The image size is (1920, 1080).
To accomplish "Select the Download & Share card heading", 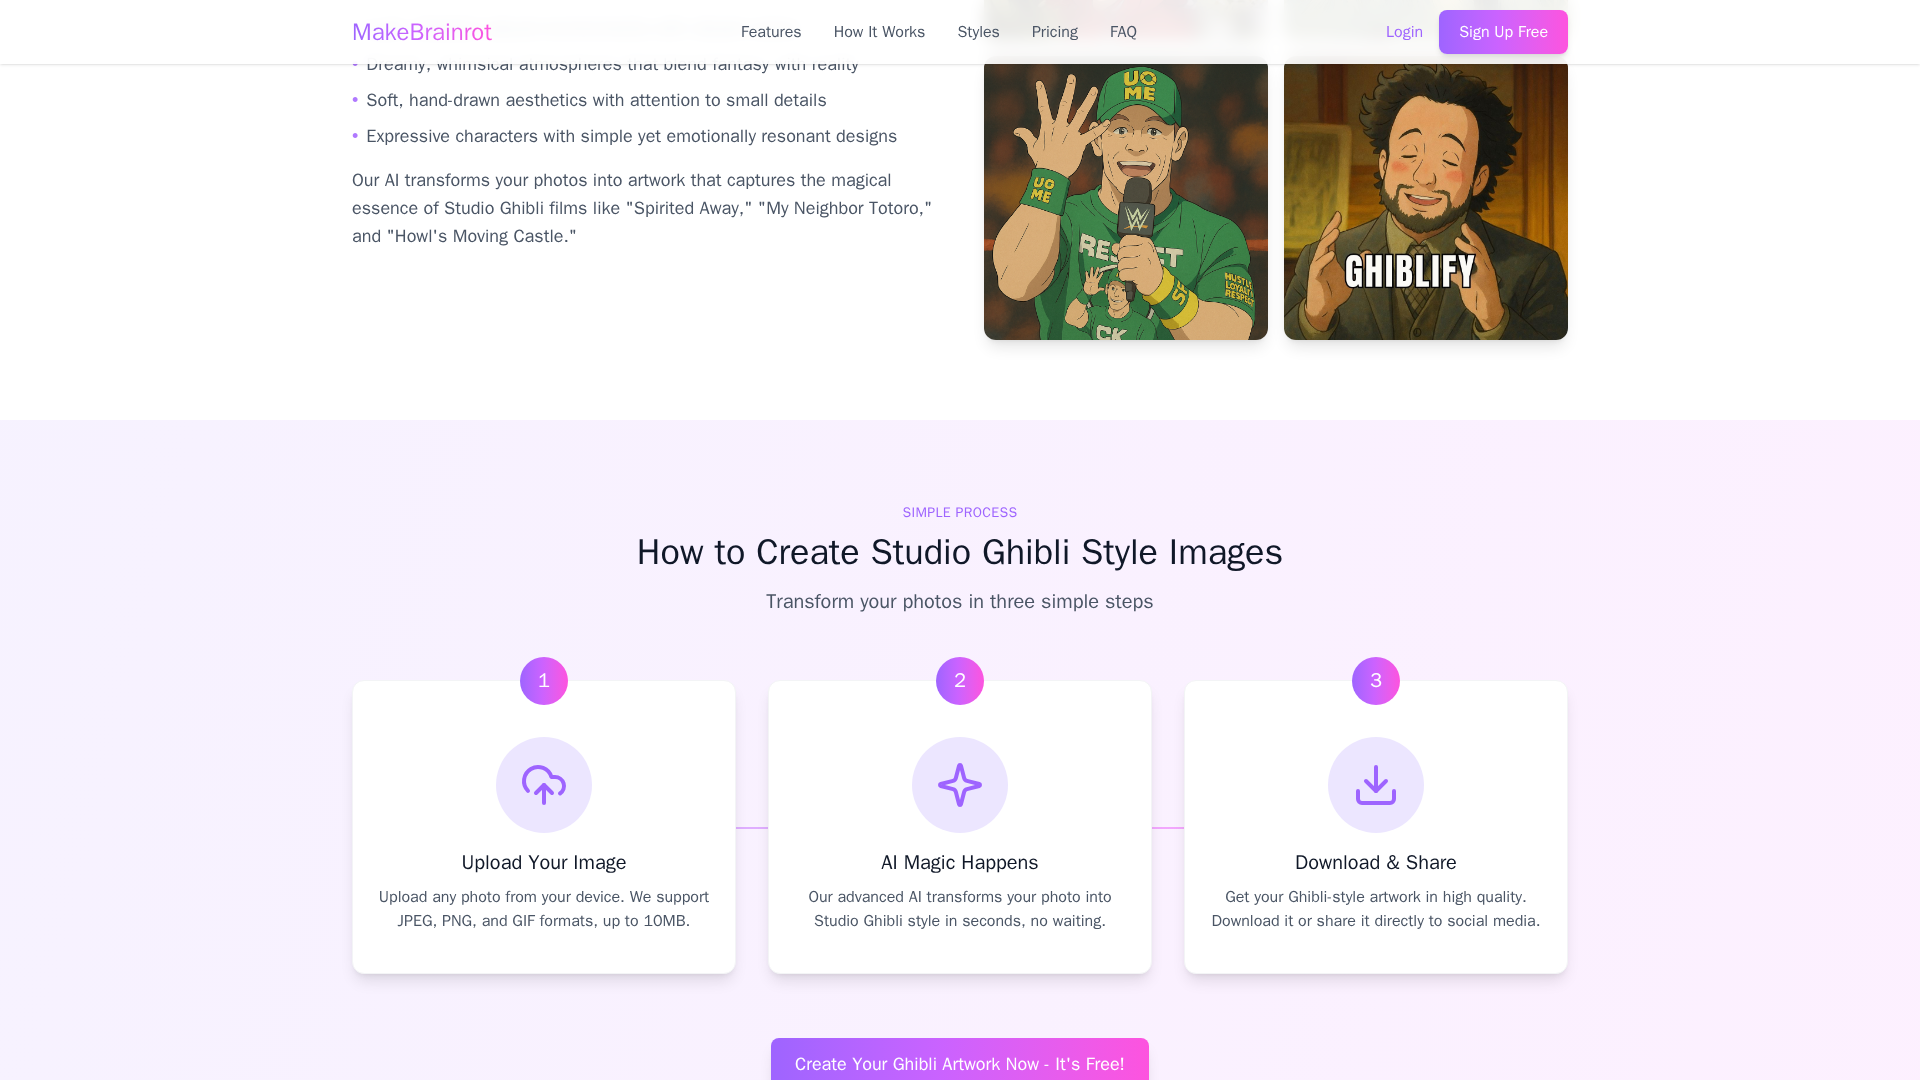I will (1376, 862).
